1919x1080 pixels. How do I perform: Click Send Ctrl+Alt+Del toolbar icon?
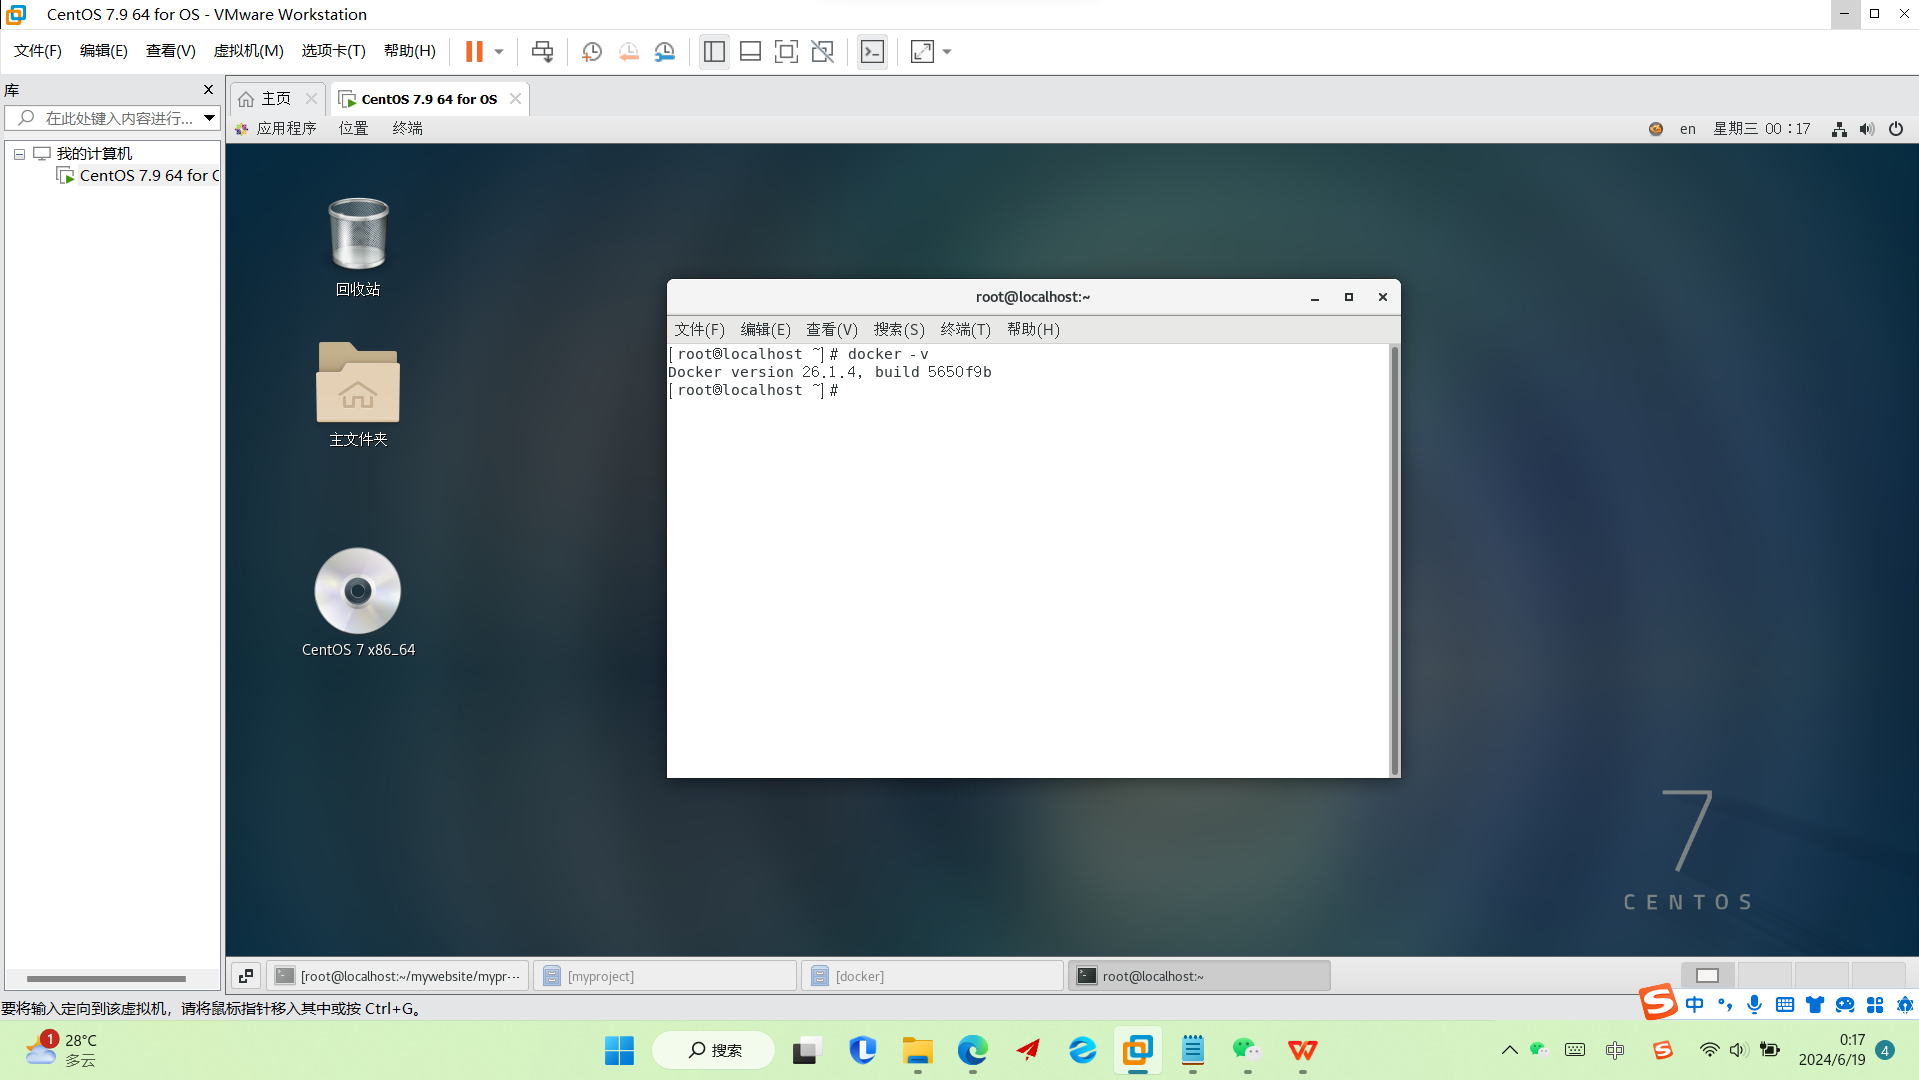542,51
